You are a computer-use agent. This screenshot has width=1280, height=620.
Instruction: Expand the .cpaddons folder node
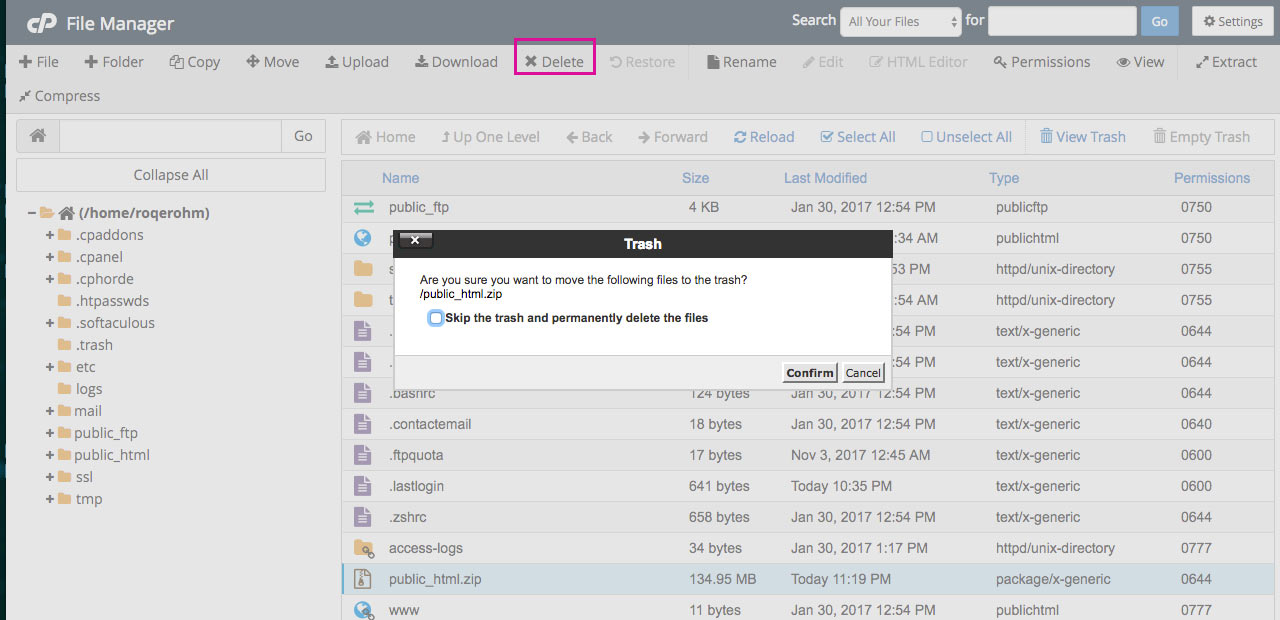click(x=50, y=235)
